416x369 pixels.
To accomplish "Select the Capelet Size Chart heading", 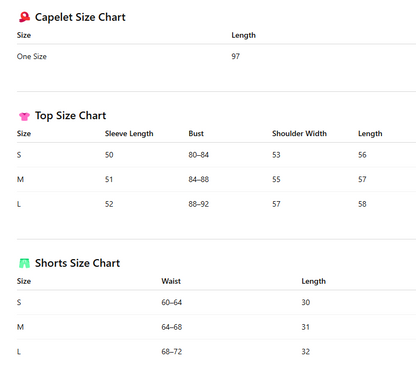I will click(x=80, y=17).
